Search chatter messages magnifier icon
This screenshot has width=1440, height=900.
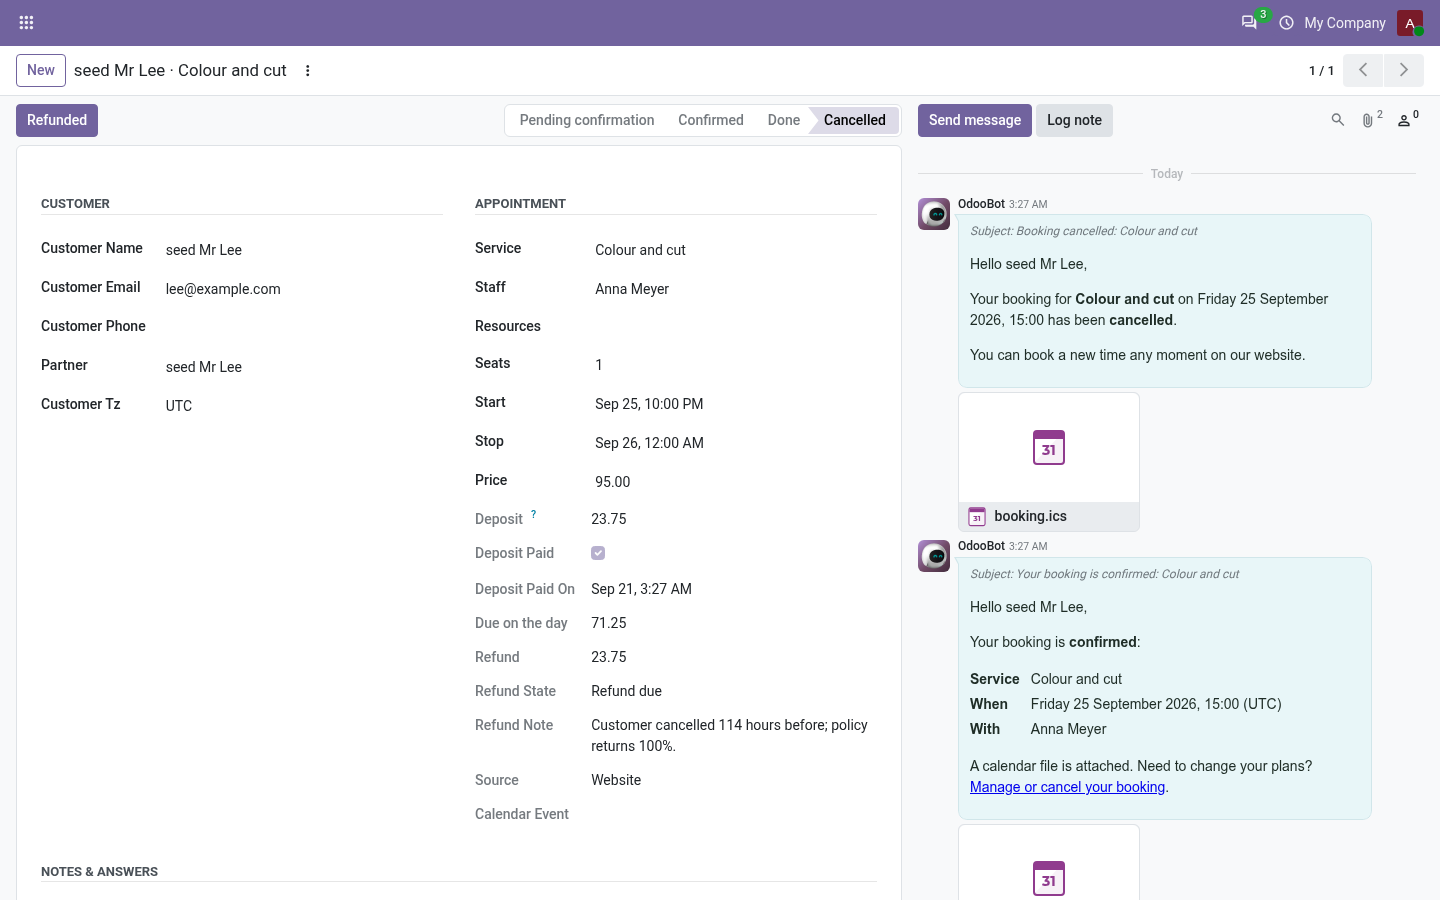pyautogui.click(x=1338, y=120)
